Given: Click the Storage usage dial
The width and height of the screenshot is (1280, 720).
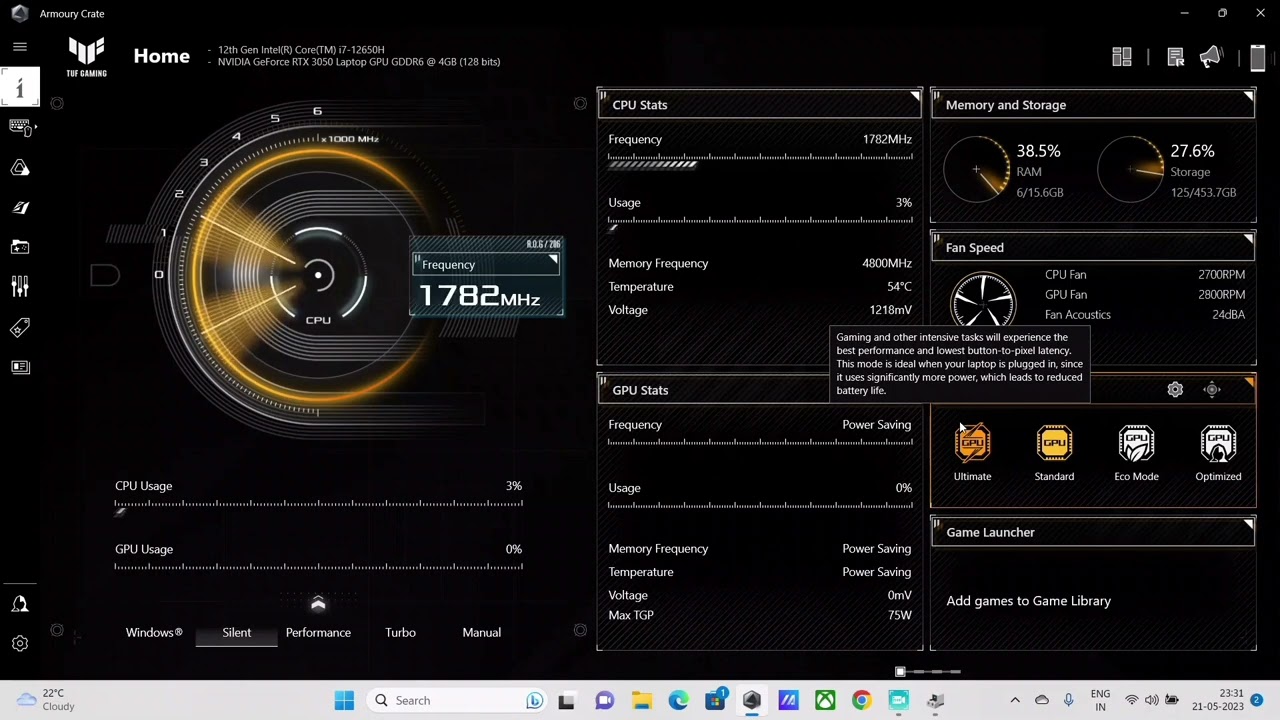Looking at the screenshot, I should pos(1130,170).
